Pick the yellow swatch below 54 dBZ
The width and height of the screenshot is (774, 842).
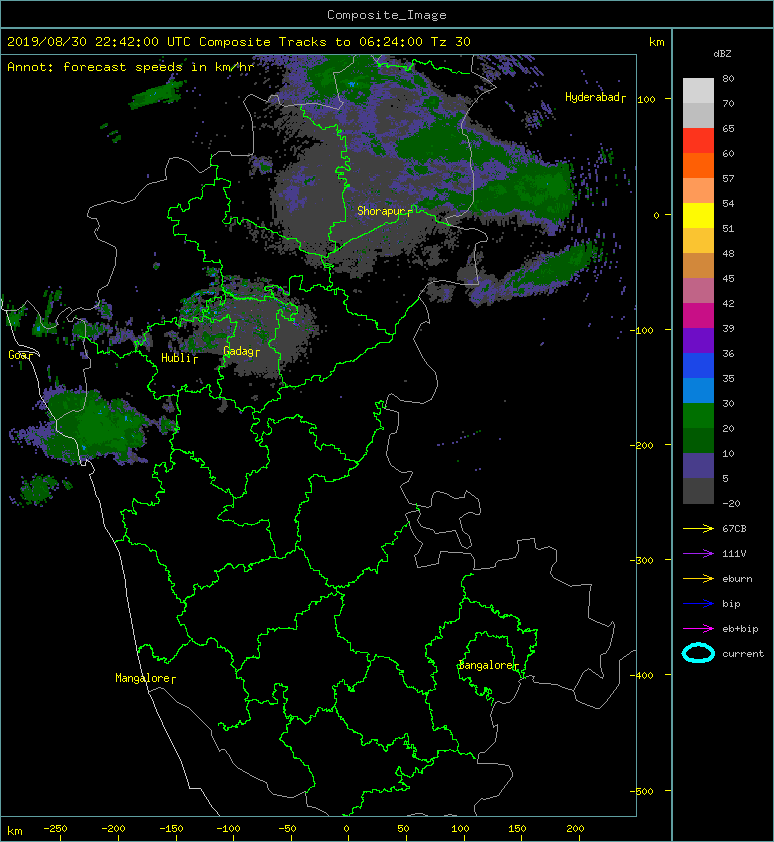698,215
